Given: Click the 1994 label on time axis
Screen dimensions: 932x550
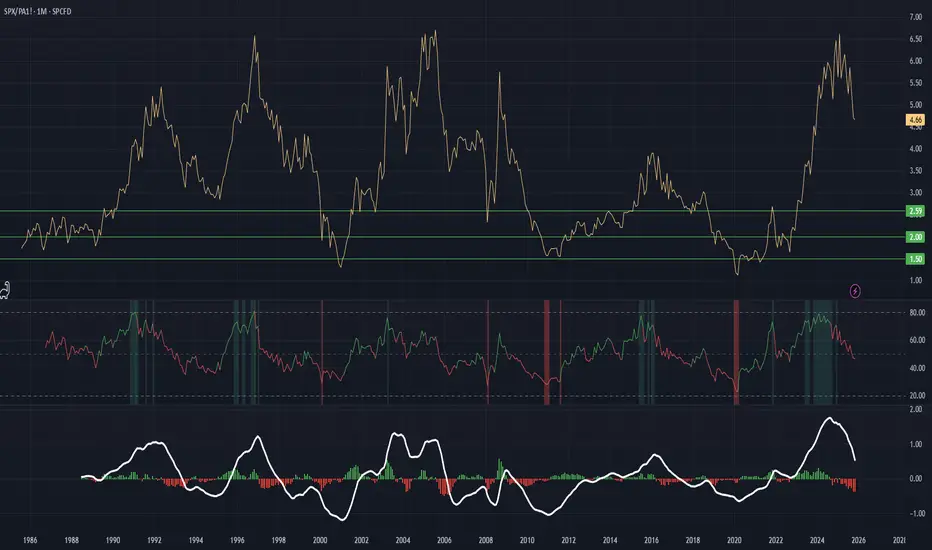Looking at the screenshot, I should tap(196, 540).
